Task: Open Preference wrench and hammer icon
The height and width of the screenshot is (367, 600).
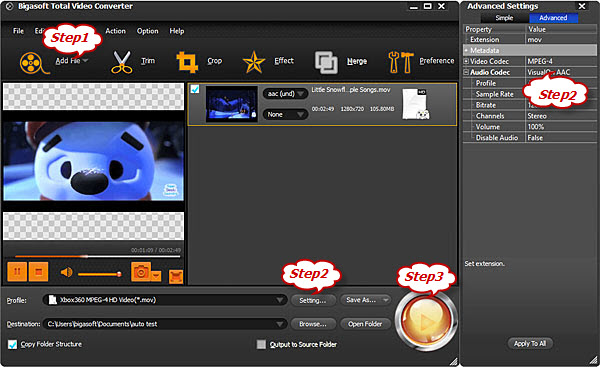Action: click(401, 62)
